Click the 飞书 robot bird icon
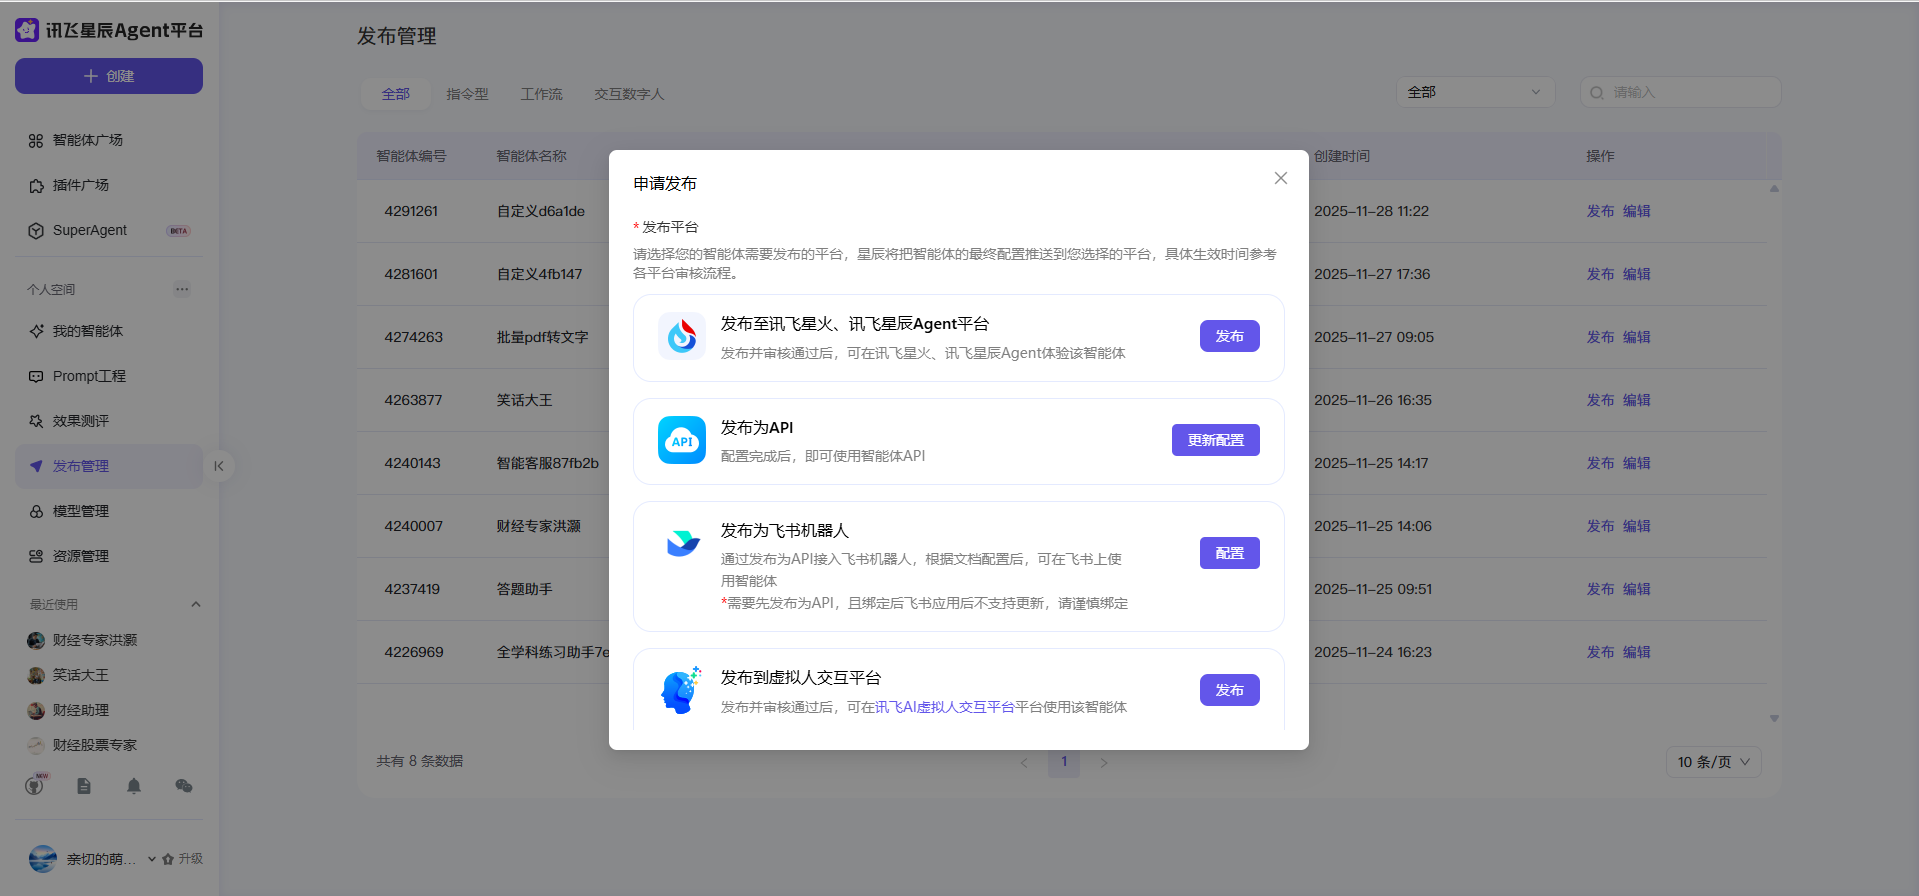 [x=682, y=543]
